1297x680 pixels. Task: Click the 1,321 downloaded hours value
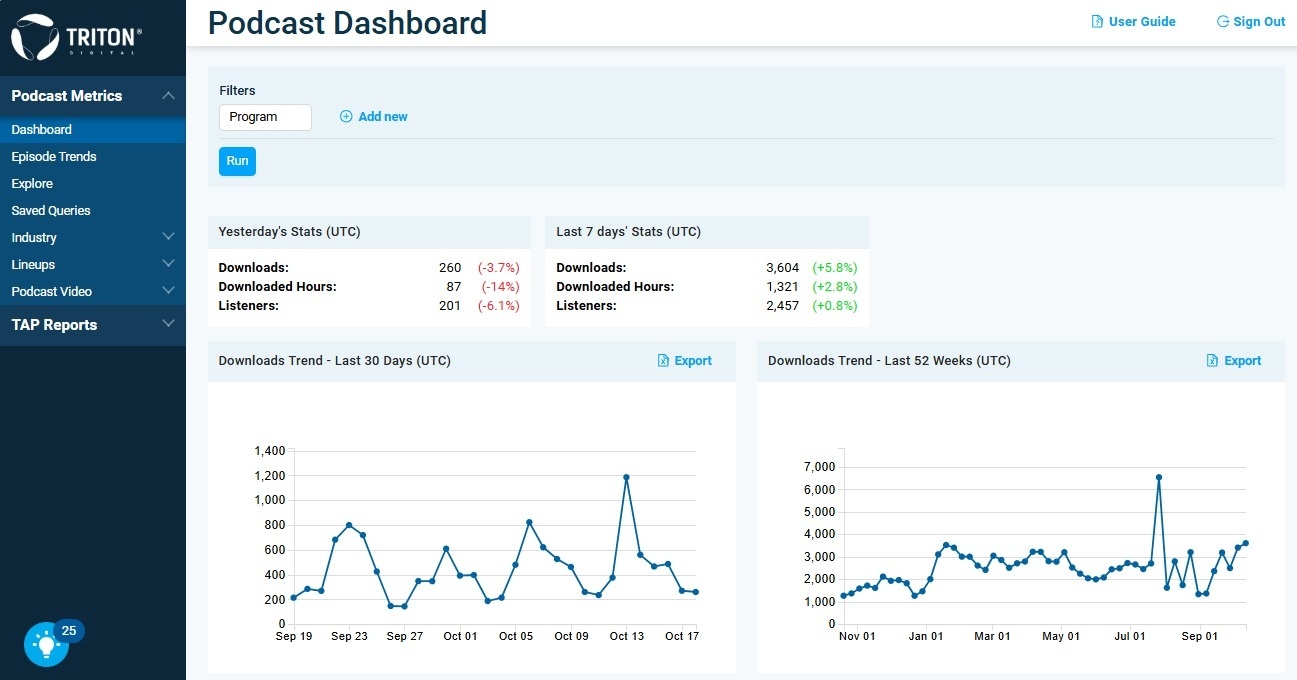(x=782, y=286)
